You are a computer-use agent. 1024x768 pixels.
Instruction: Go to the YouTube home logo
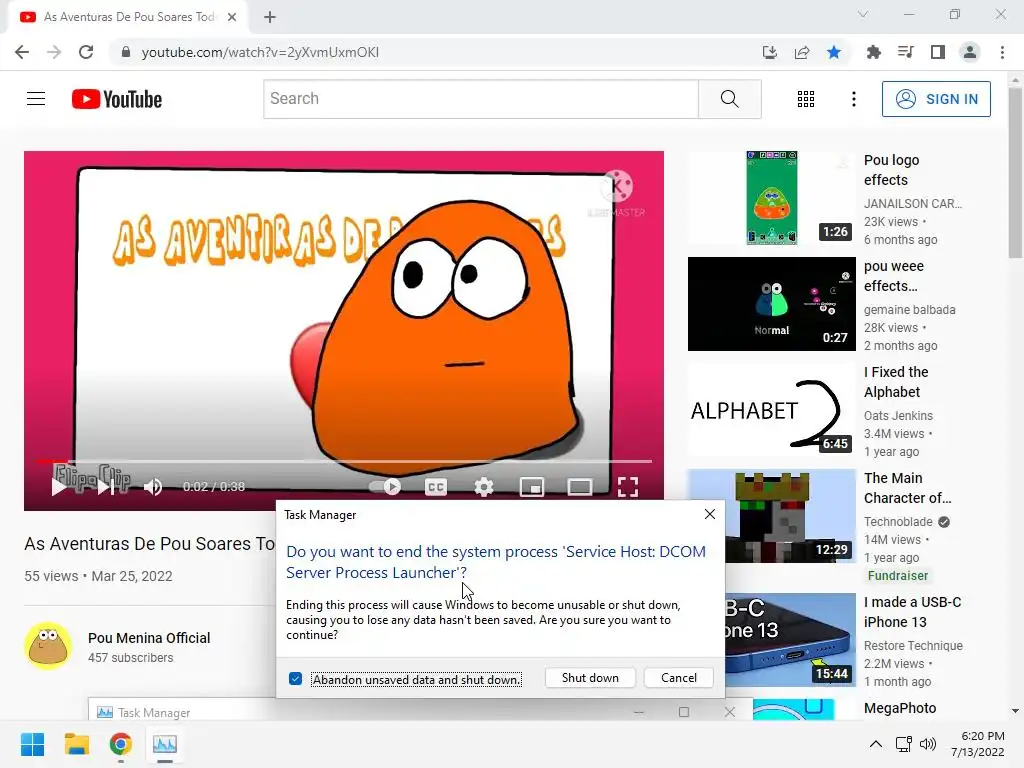[117, 99]
